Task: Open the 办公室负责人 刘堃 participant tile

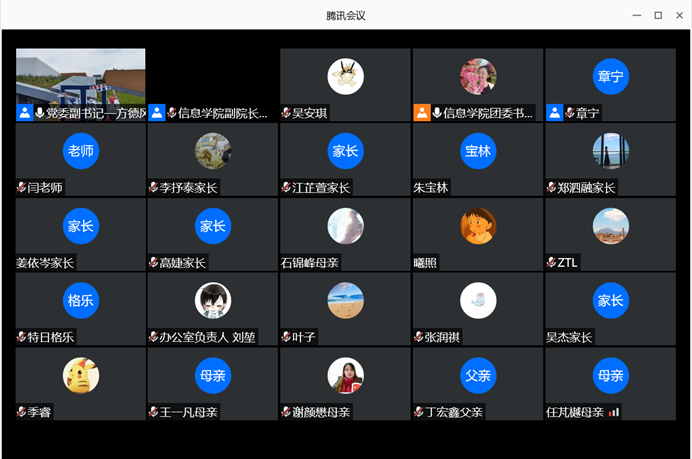Action: pos(213,309)
